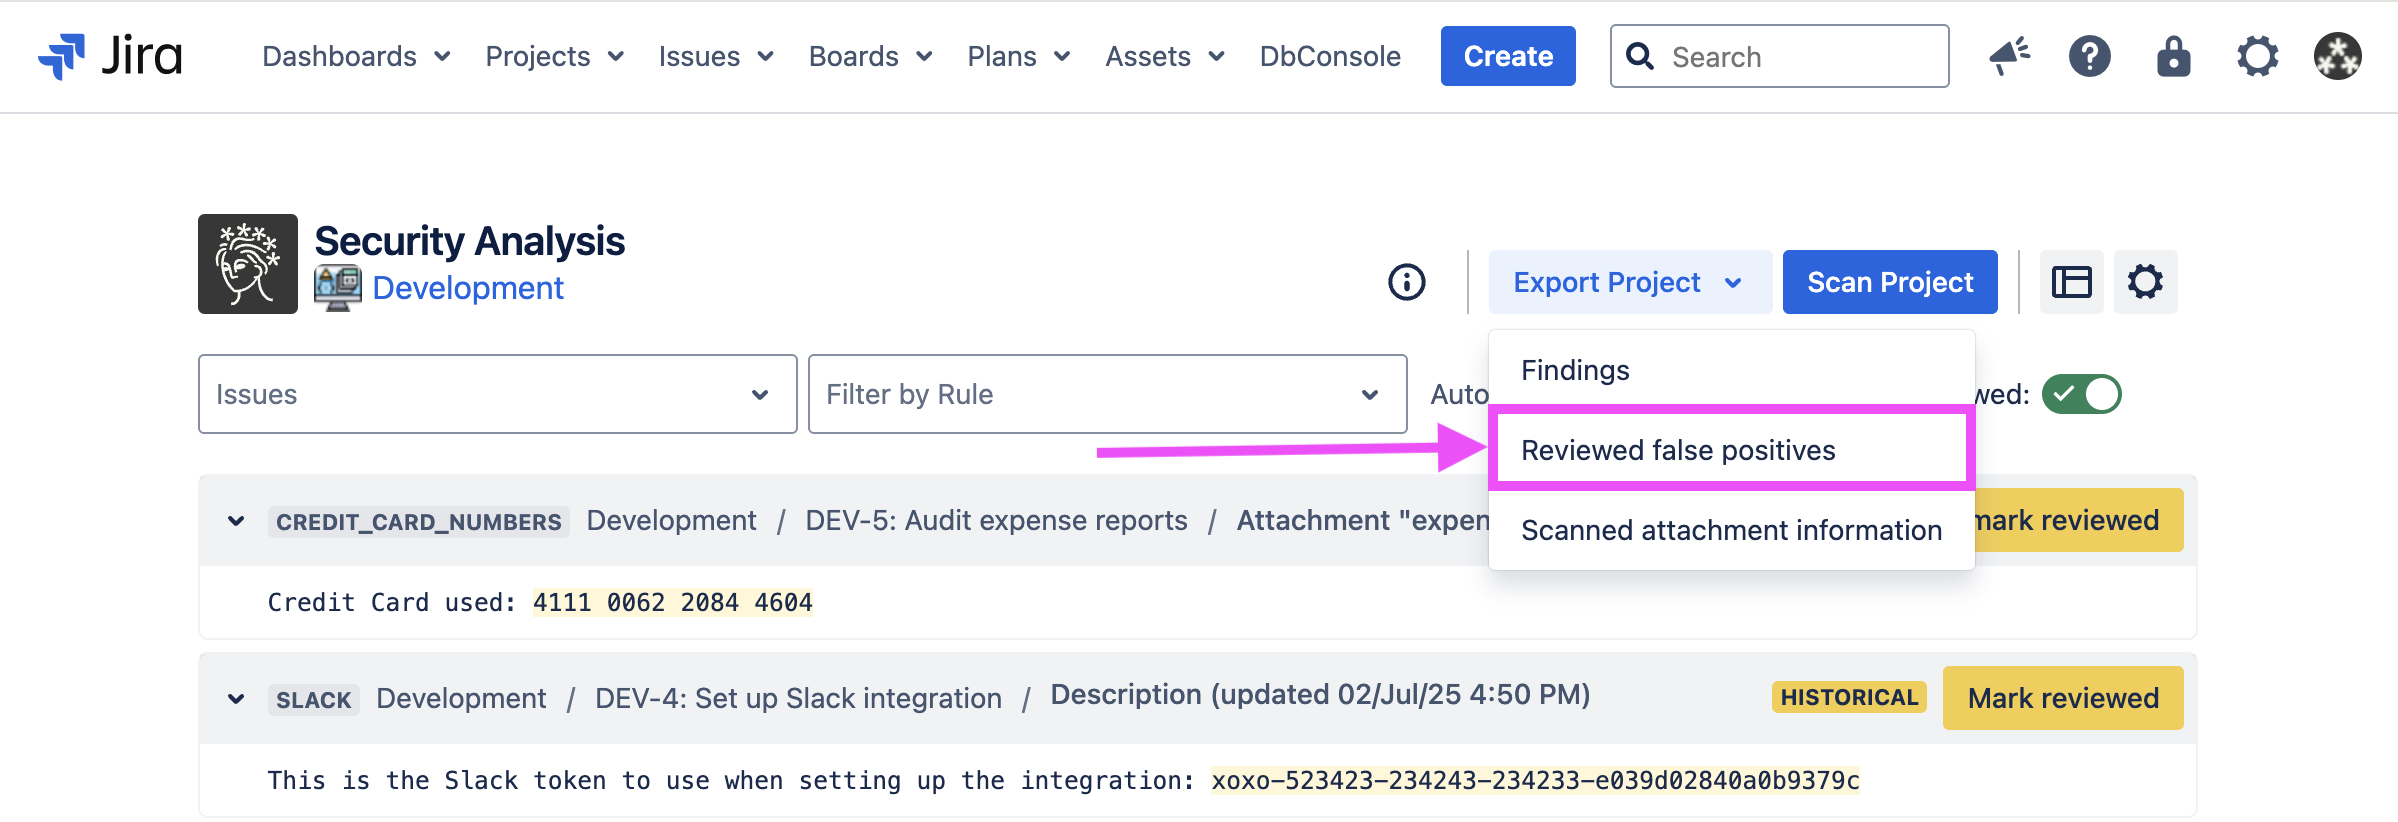Click the Scan Project button

1889,282
